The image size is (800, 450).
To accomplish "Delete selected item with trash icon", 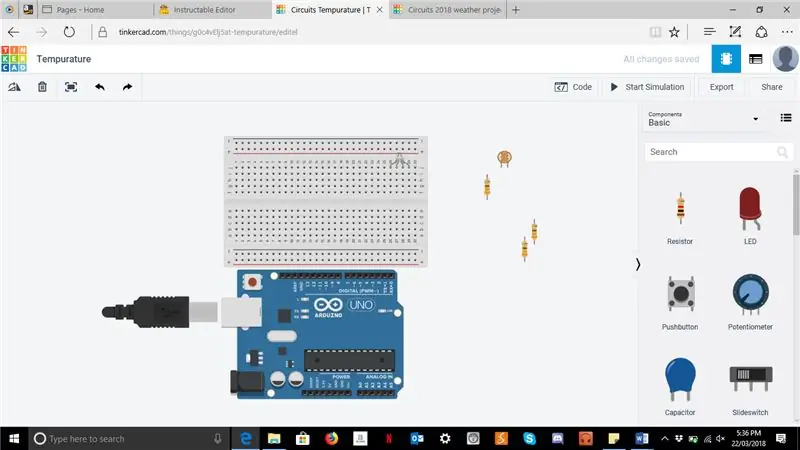I will 42,87.
